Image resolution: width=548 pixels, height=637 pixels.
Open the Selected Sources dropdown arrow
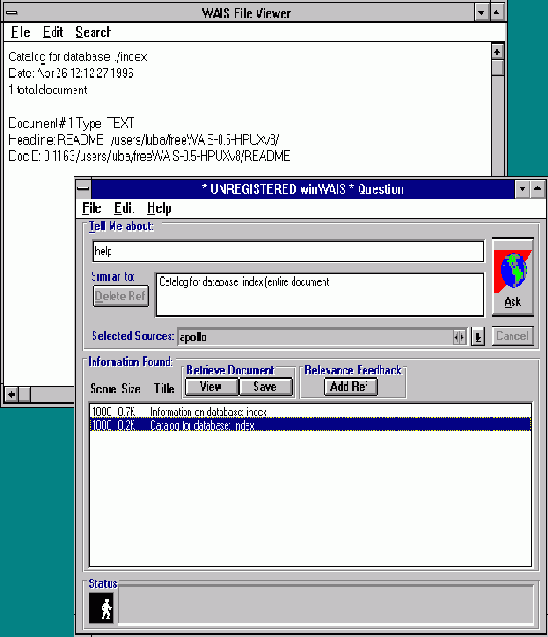(x=478, y=337)
